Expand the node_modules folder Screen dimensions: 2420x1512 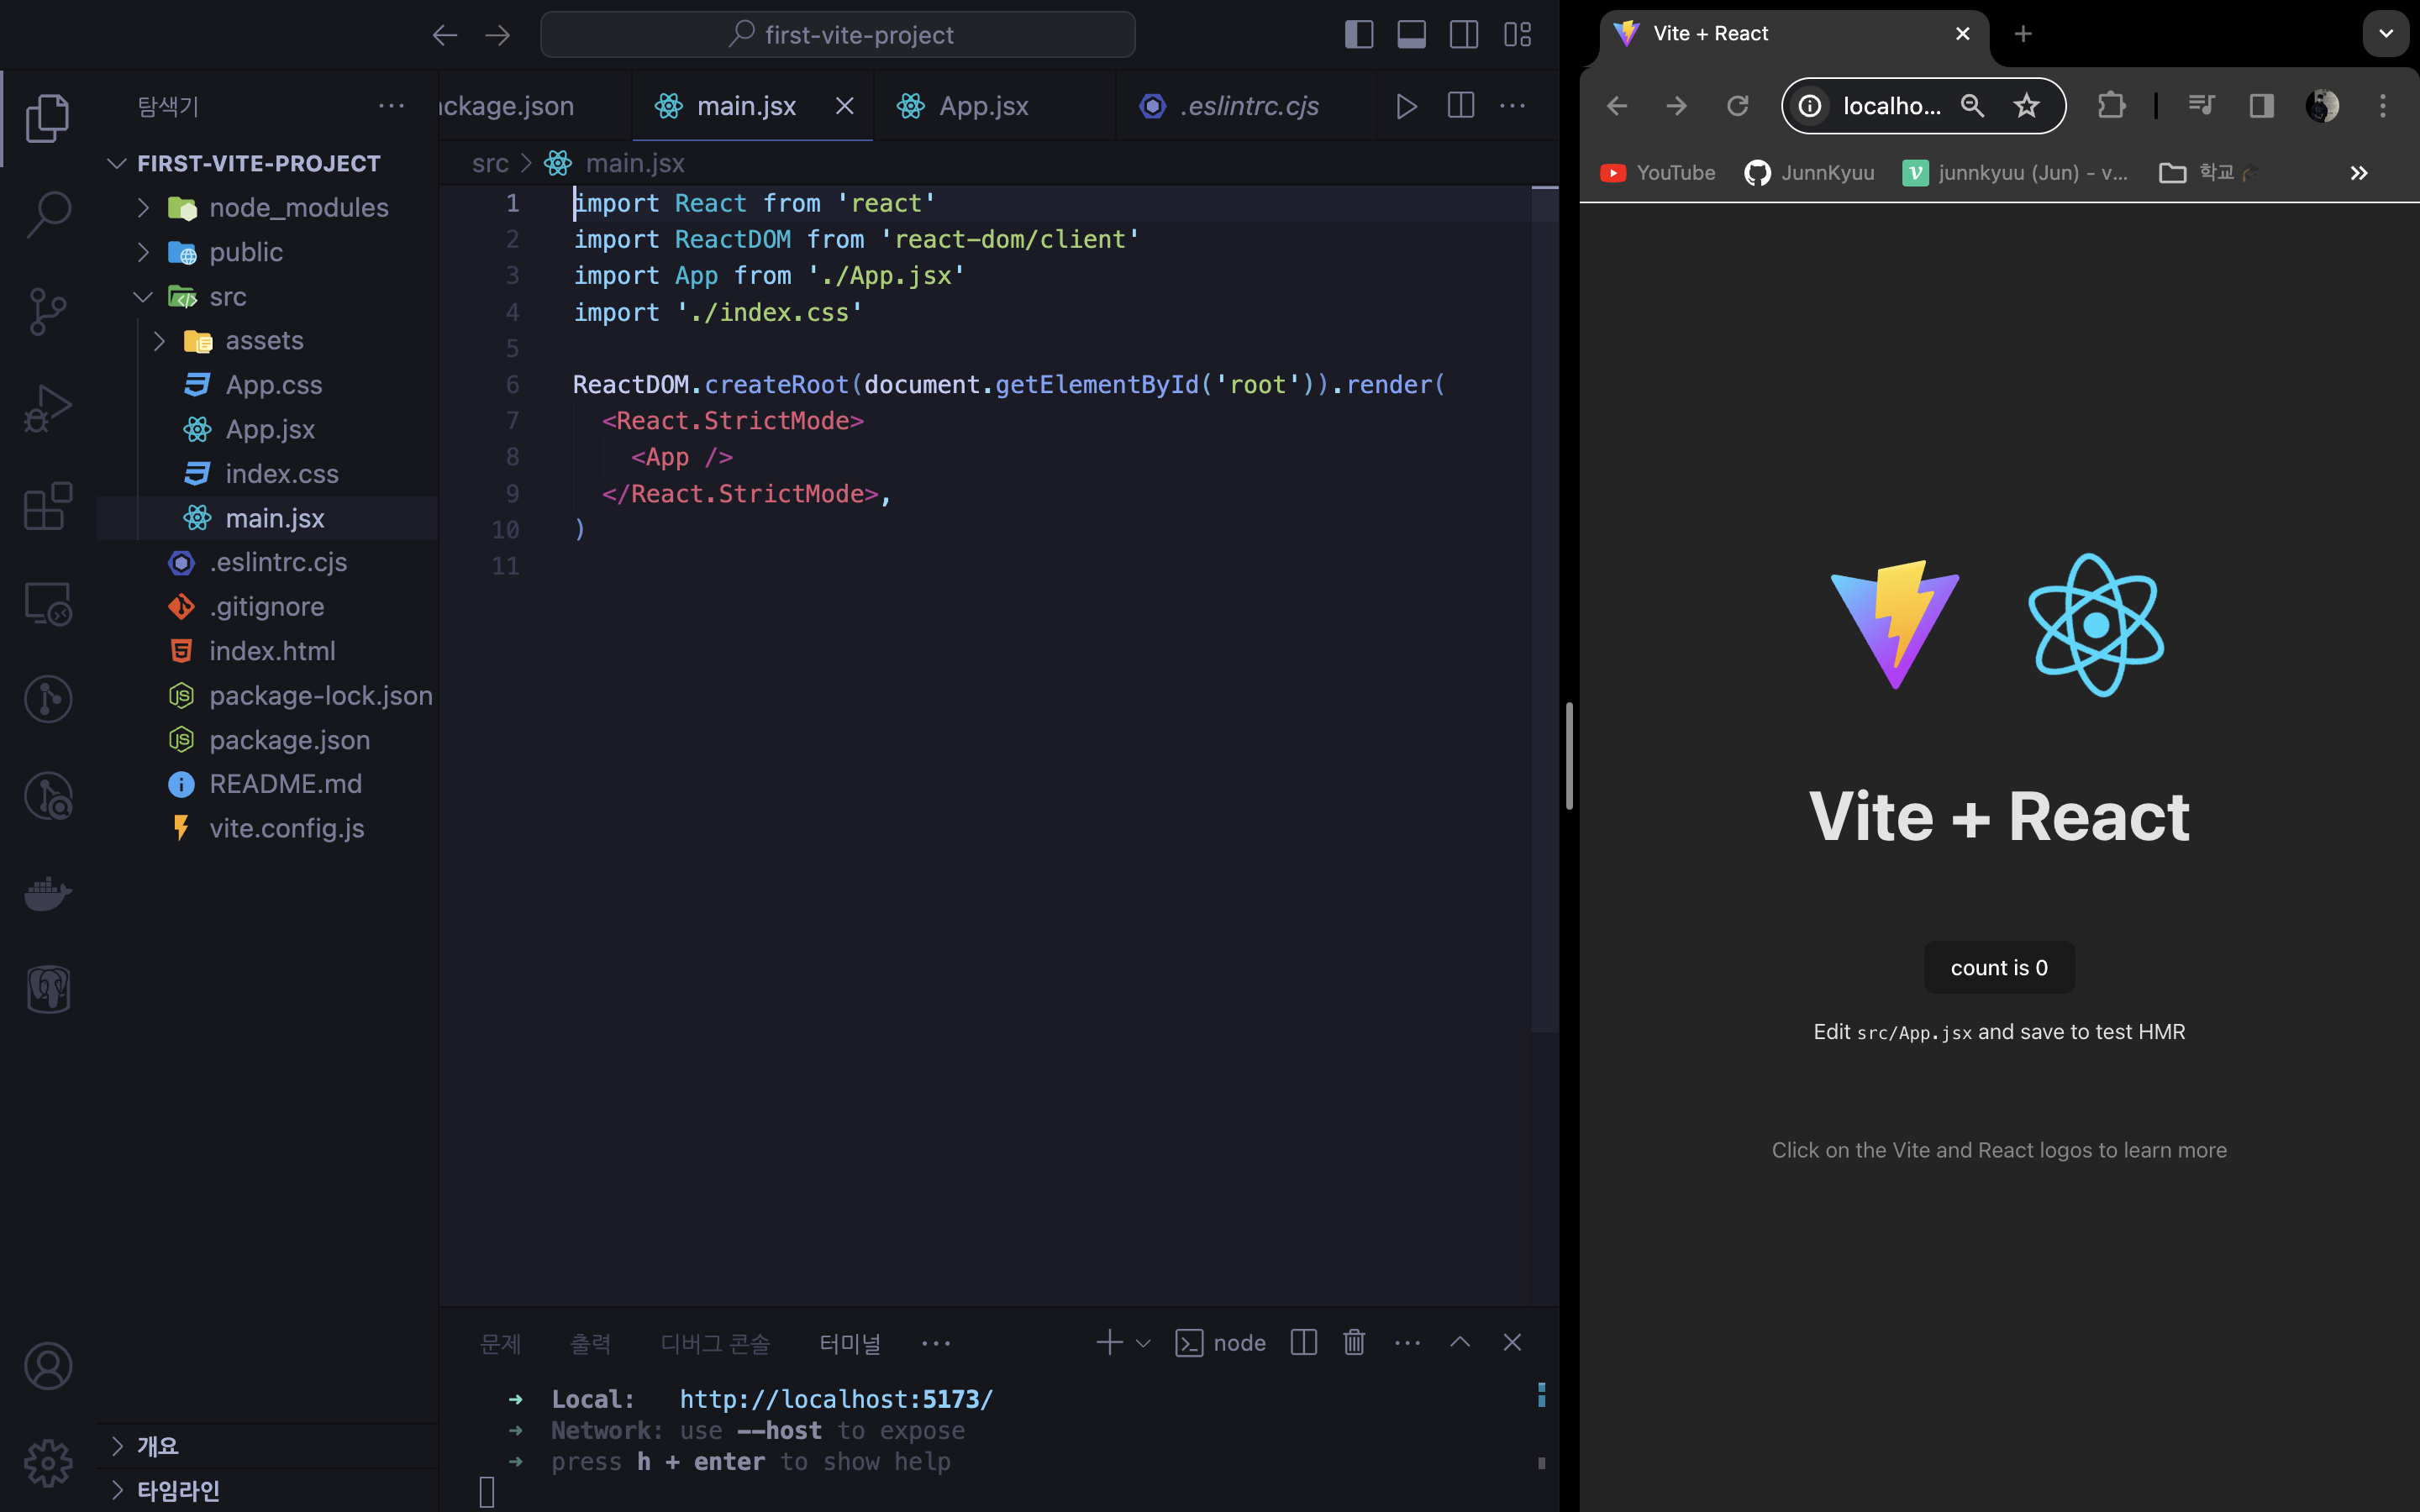[143, 208]
